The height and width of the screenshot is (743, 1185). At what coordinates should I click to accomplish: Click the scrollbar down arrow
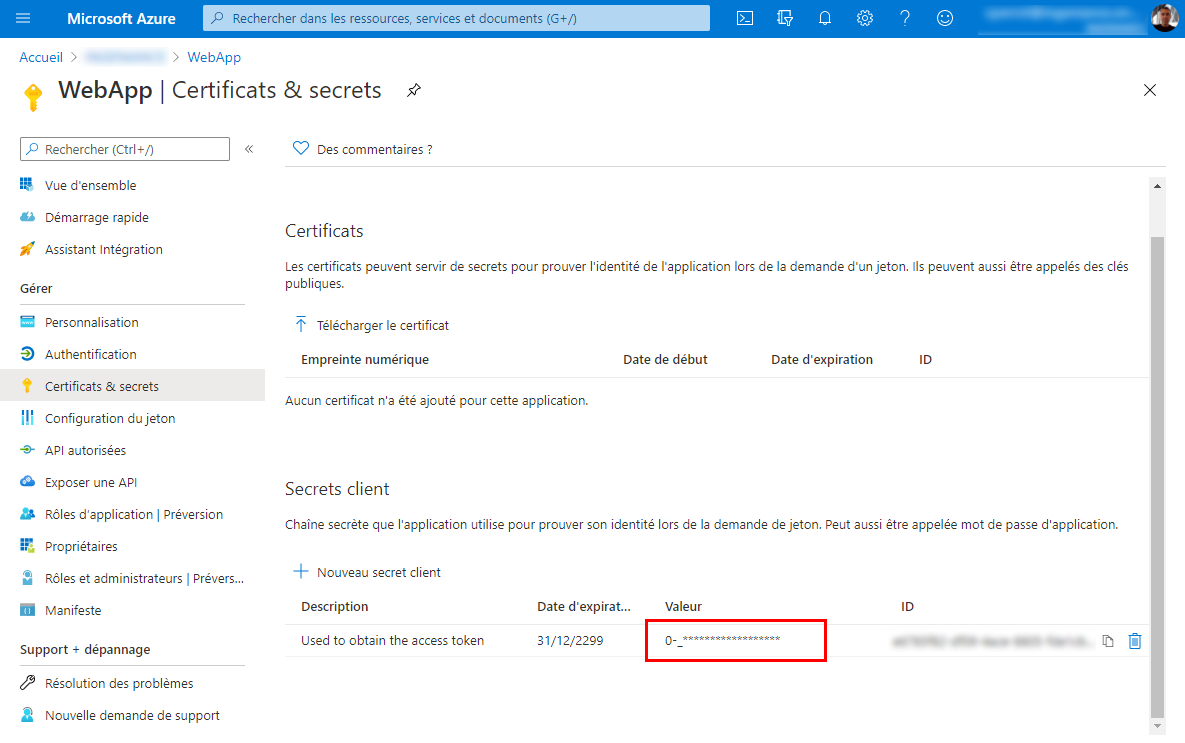pos(1157,726)
